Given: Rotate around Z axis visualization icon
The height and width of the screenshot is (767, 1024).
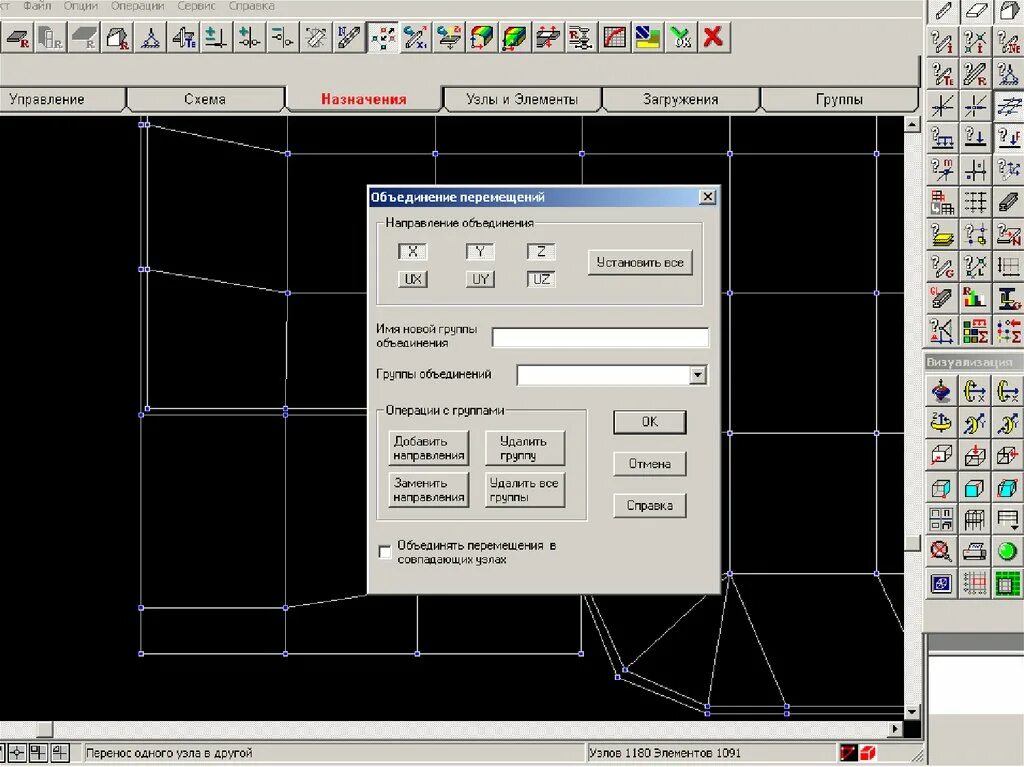Looking at the screenshot, I should point(941,423).
